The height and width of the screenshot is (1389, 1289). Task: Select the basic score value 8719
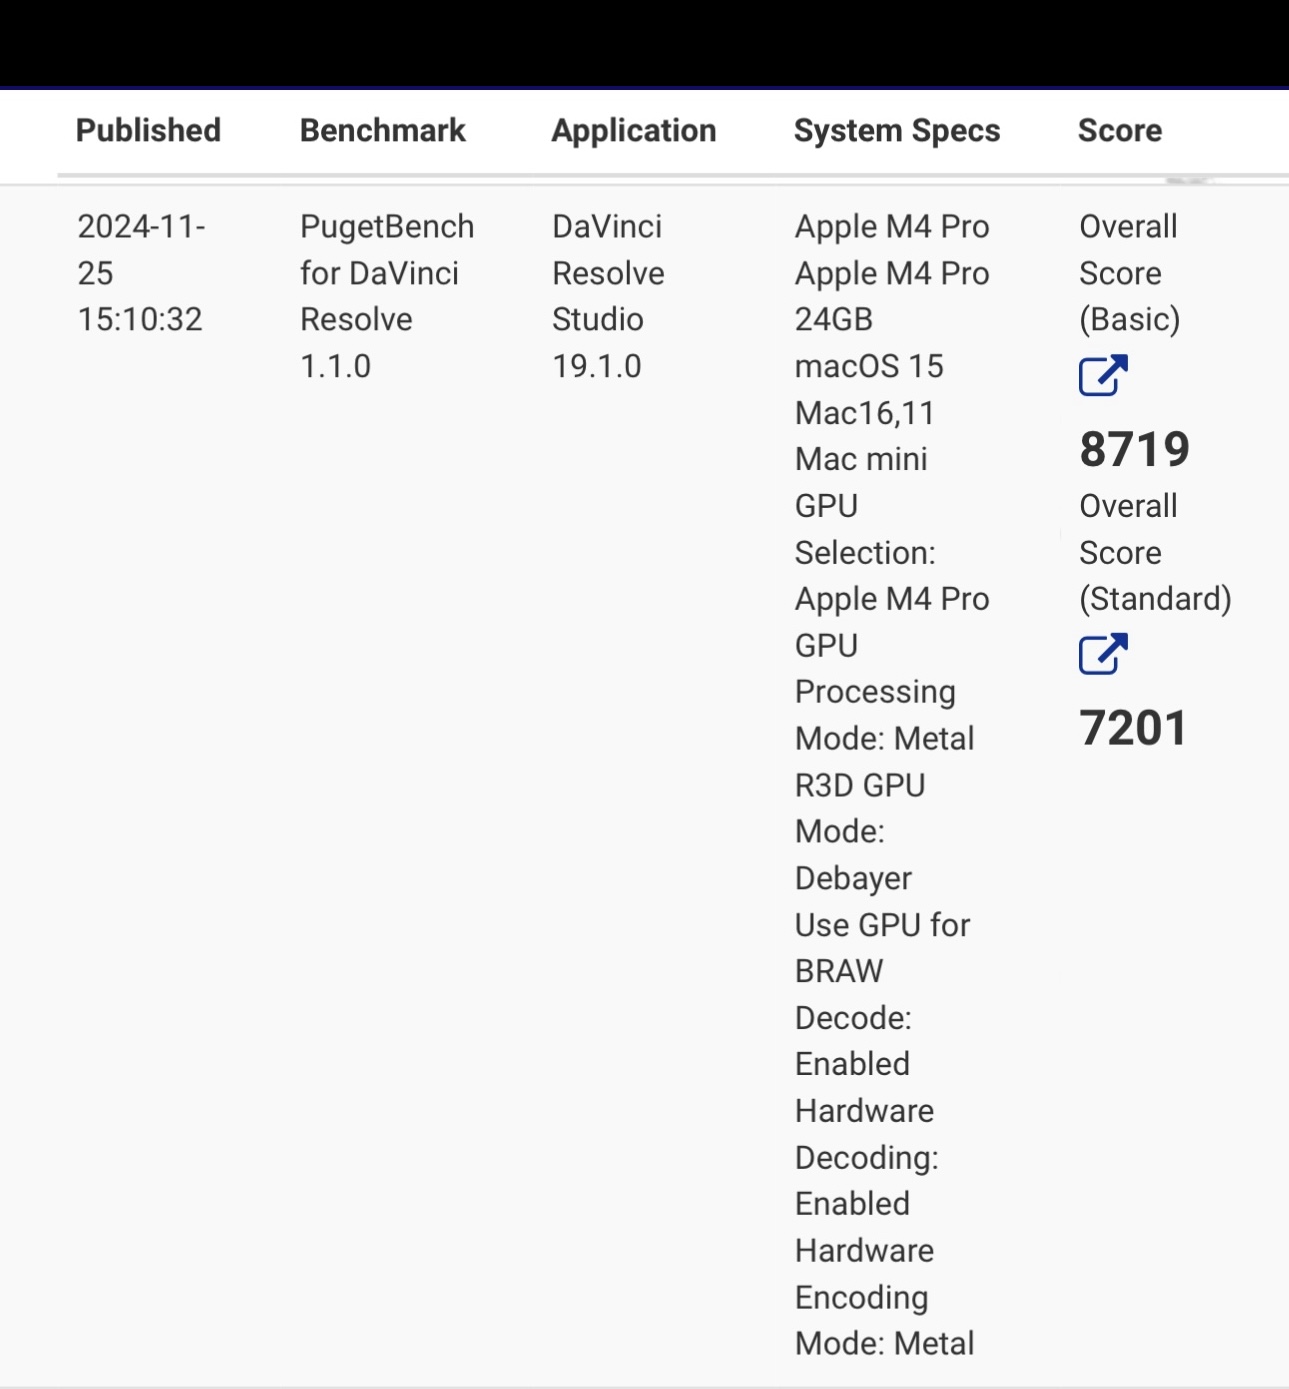click(1135, 449)
